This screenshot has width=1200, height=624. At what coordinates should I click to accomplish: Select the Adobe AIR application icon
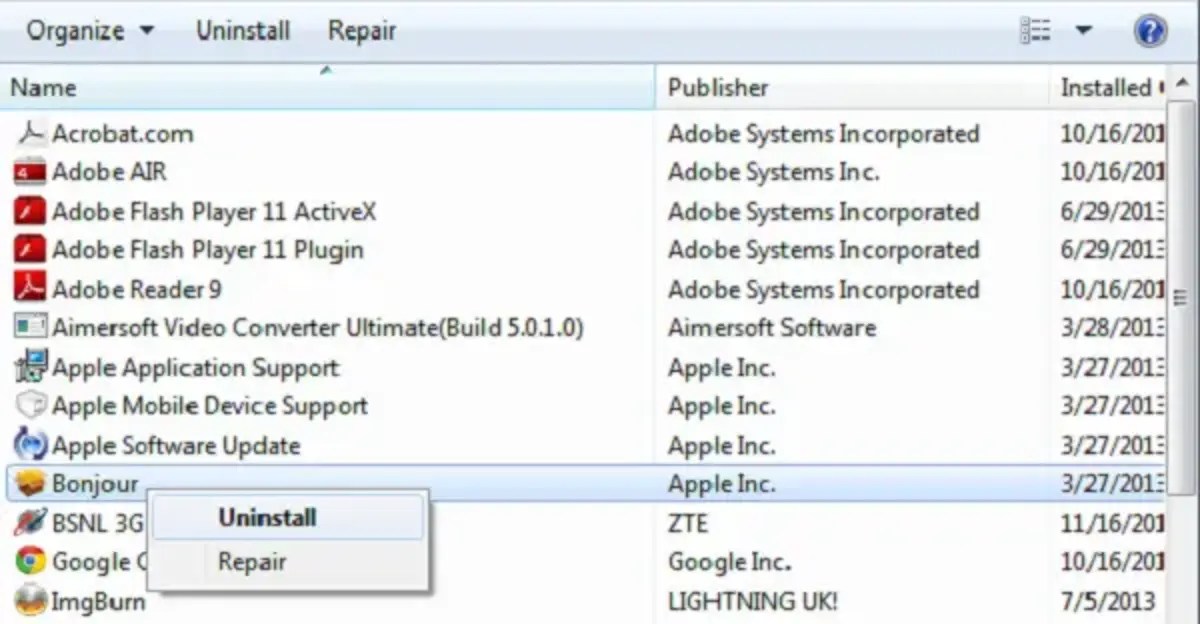tap(29, 172)
